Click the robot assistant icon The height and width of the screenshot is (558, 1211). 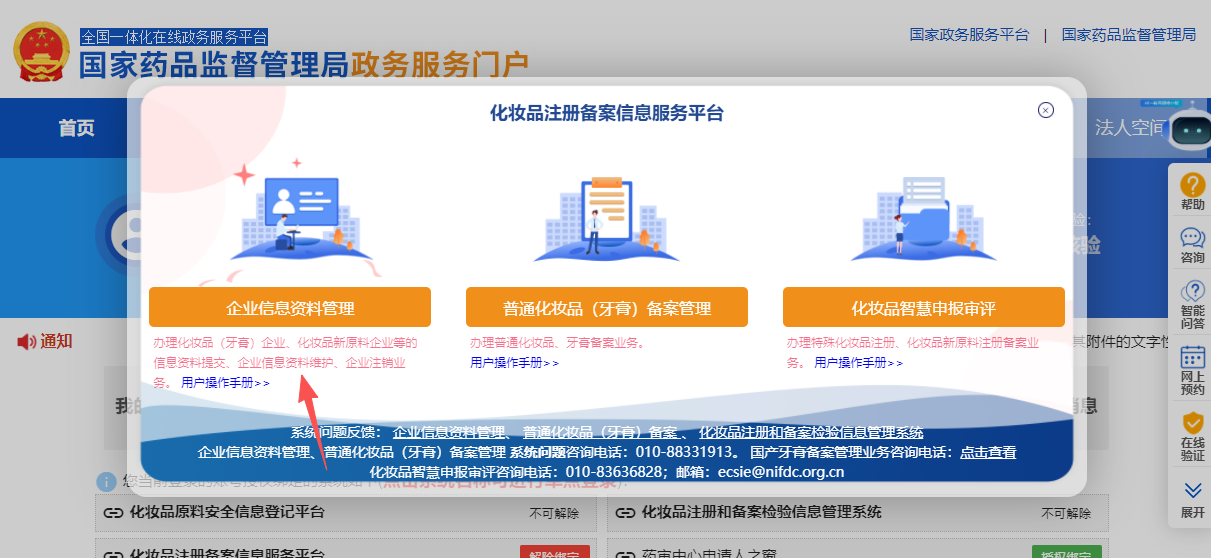1190,132
